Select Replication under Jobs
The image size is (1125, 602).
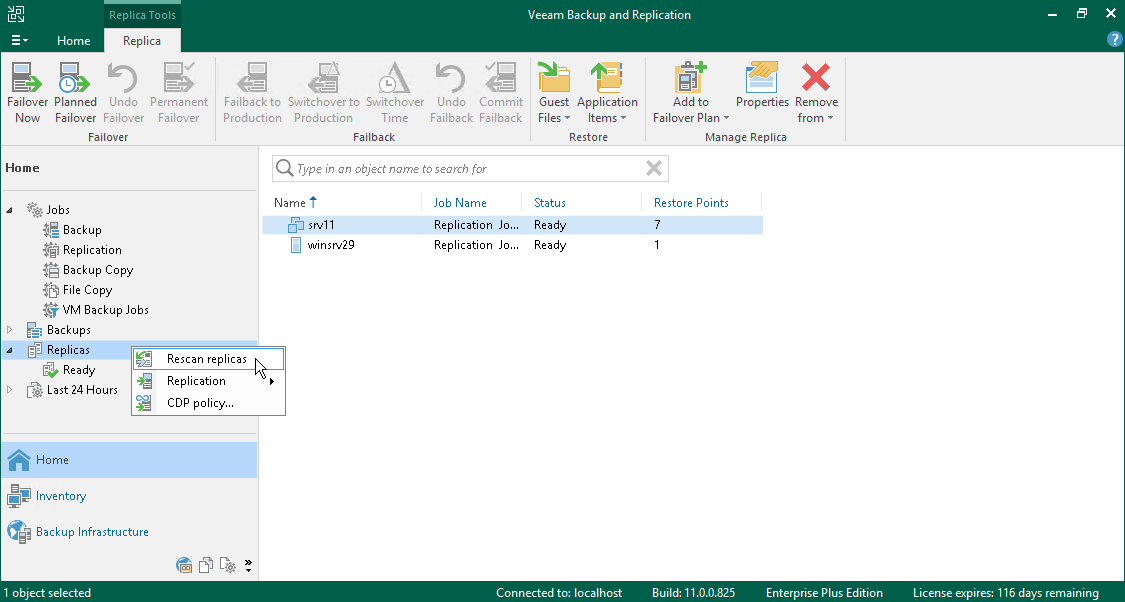[92, 250]
